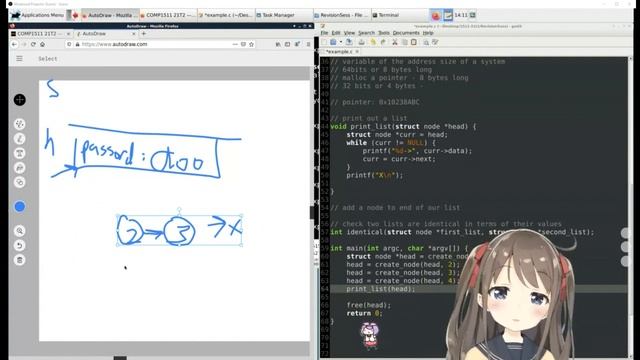The height and width of the screenshot is (360, 640).
Task: Toggle the Firefox sidebar icon
Action: pyautogui.click(x=287, y=44)
